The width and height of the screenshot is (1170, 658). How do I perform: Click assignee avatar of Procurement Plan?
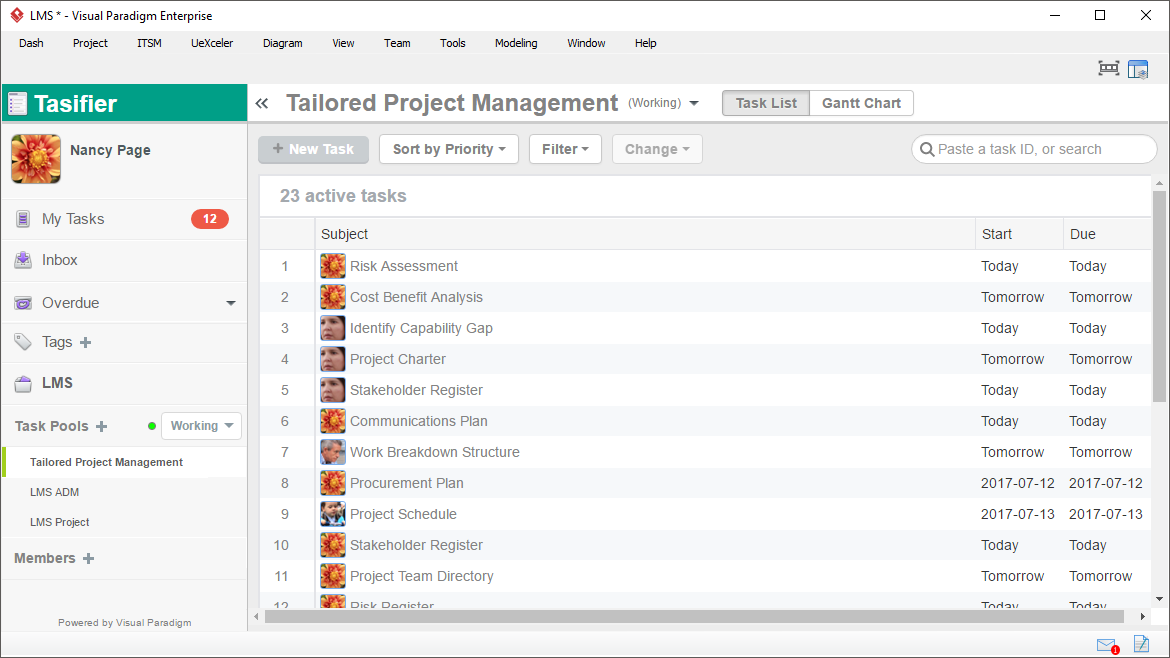pyautogui.click(x=333, y=483)
